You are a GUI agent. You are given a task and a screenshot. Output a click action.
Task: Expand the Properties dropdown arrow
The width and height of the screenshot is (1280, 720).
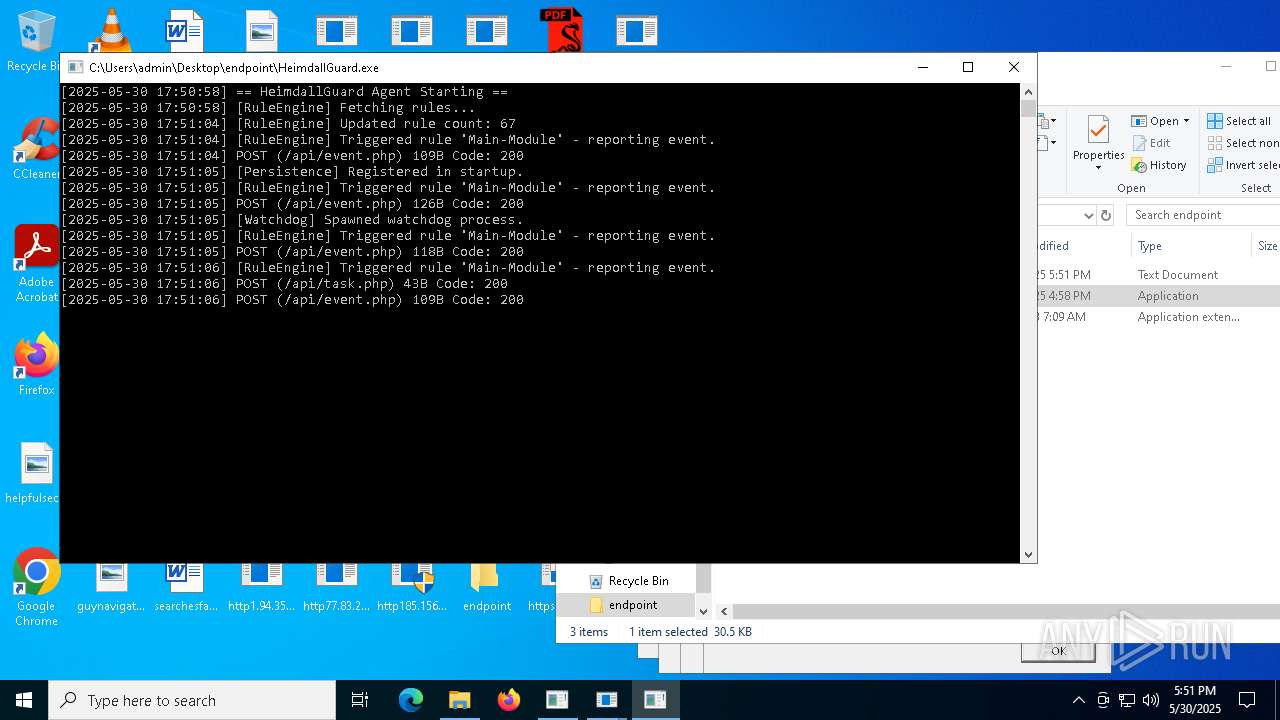point(1098,167)
